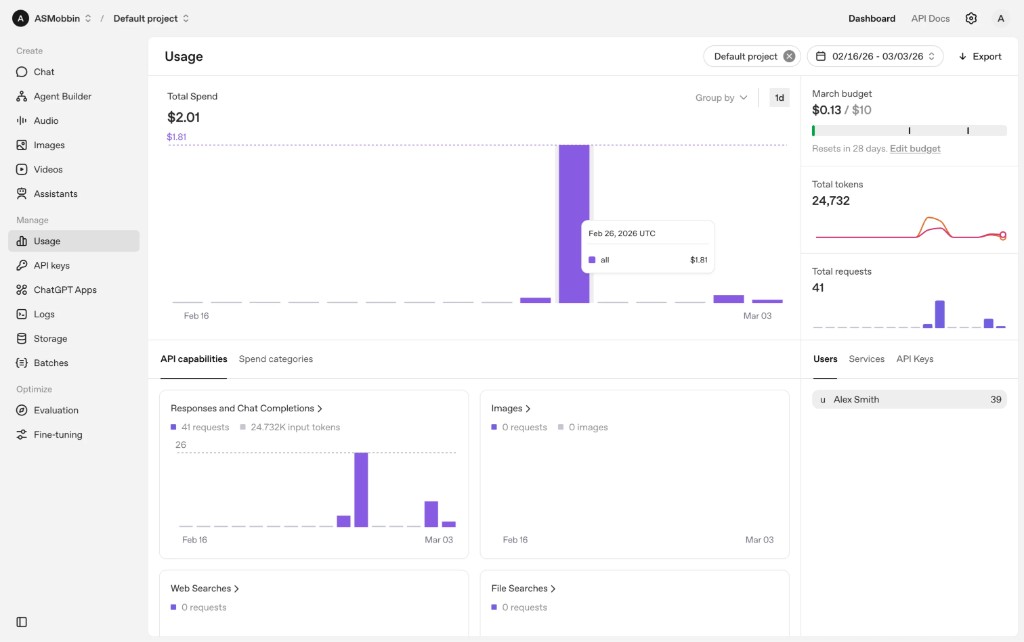The height and width of the screenshot is (642, 1024).
Task: Open settings gear icon in header
Action: click(971, 18)
